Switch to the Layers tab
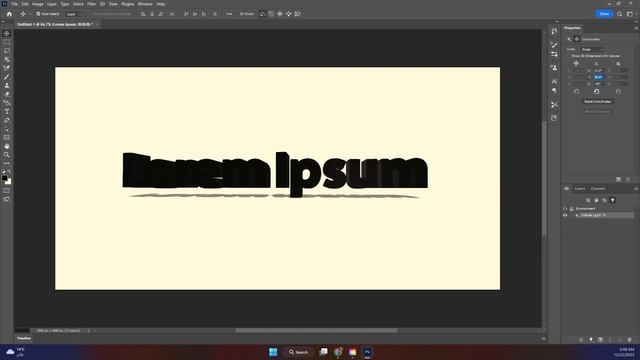The width and height of the screenshot is (640, 360). point(580,189)
